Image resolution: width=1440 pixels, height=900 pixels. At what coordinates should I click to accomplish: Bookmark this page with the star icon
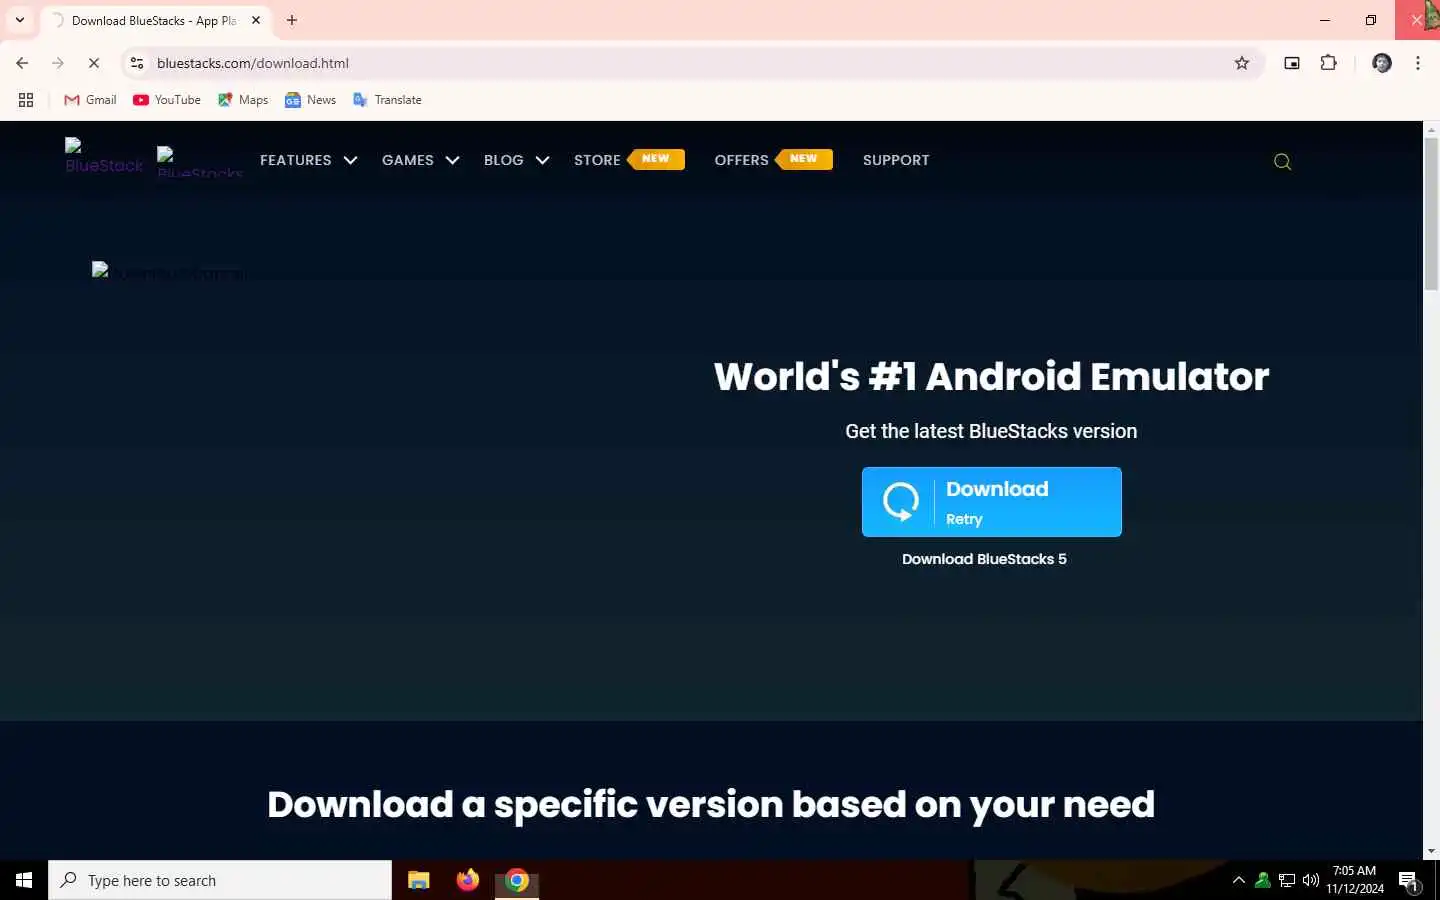(x=1242, y=63)
